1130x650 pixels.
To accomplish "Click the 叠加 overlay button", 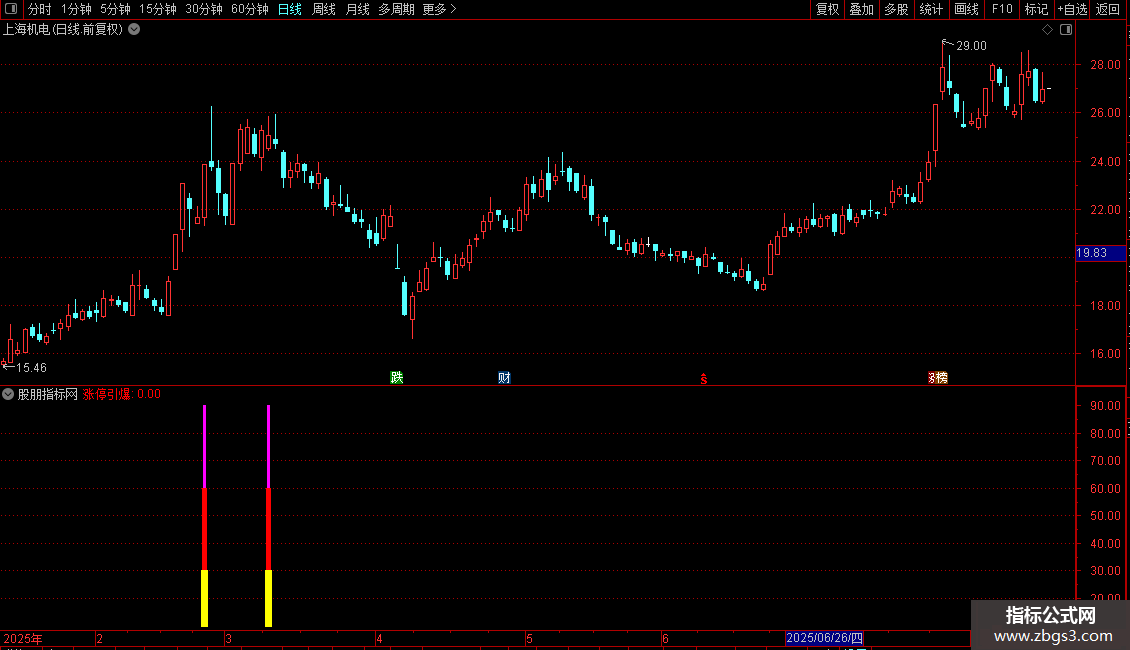I will point(861,9).
